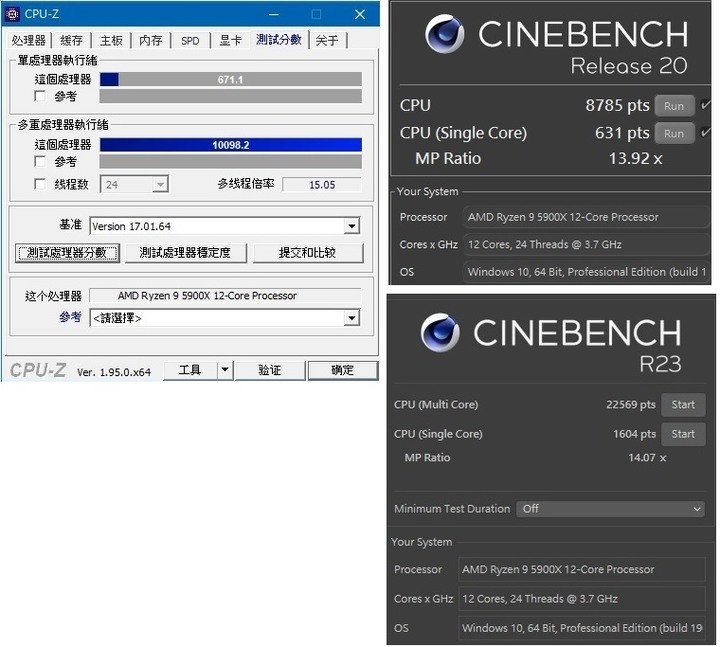The image size is (720, 647).
Task: Click the R23 score 22569 pts
Action: 630,405
